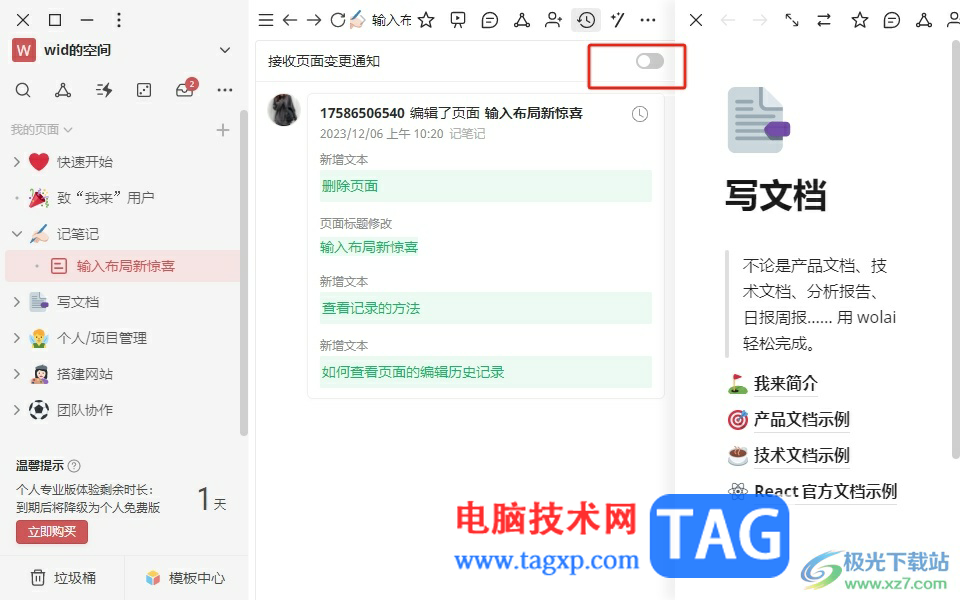960x600 pixels.
Task: Click the 写文档 page title
Action: (x=776, y=196)
